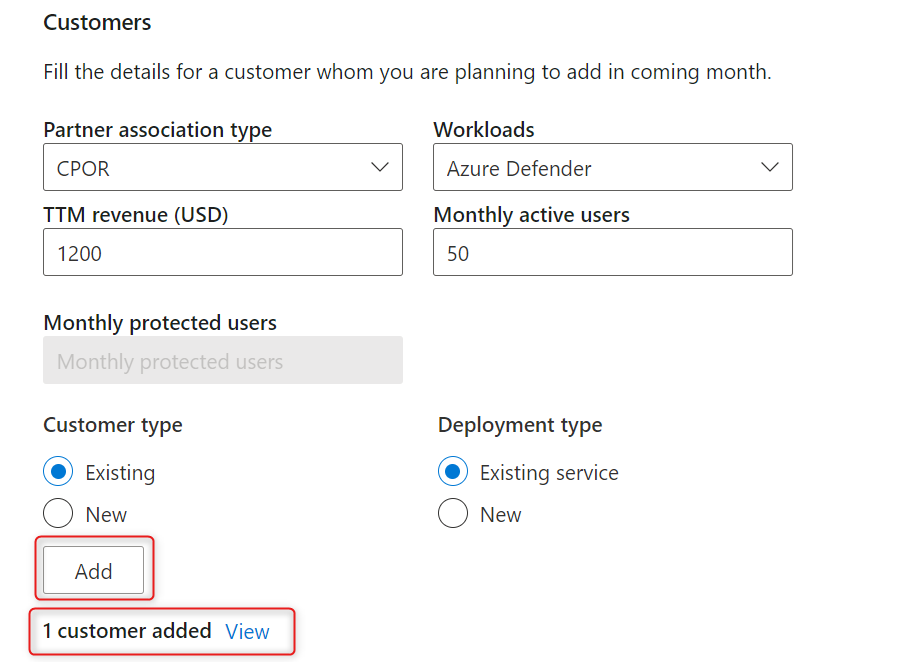Click the Workloads field label

(x=483, y=130)
